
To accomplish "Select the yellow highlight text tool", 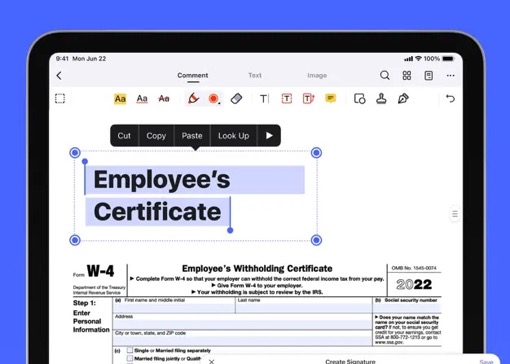I will tap(120, 99).
